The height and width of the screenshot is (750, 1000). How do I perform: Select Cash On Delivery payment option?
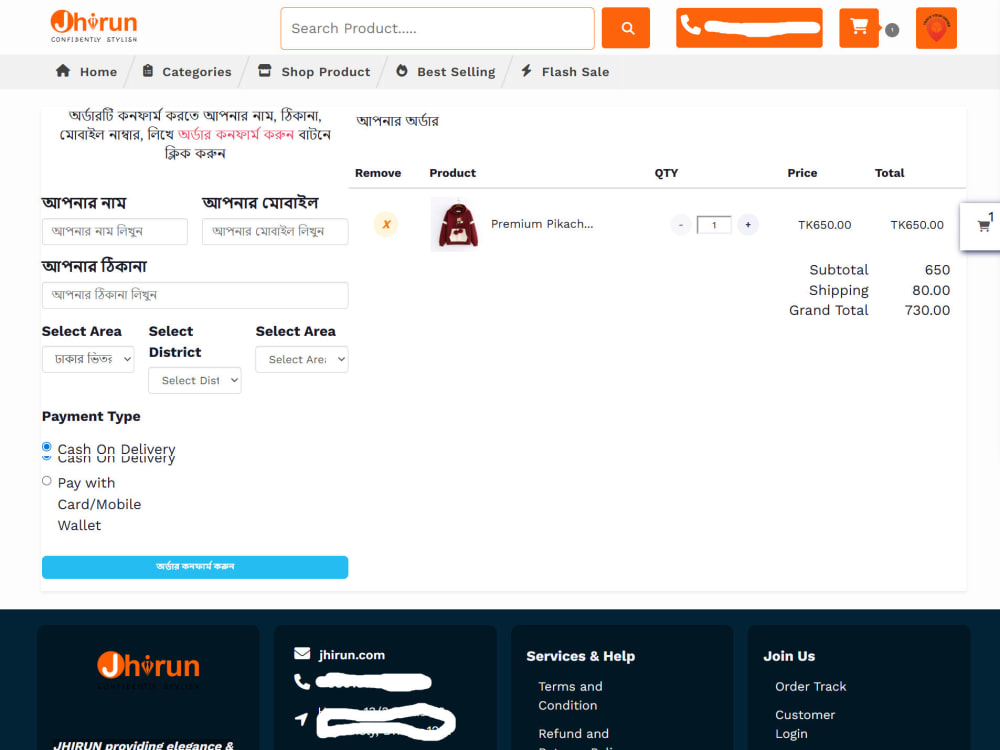47,447
